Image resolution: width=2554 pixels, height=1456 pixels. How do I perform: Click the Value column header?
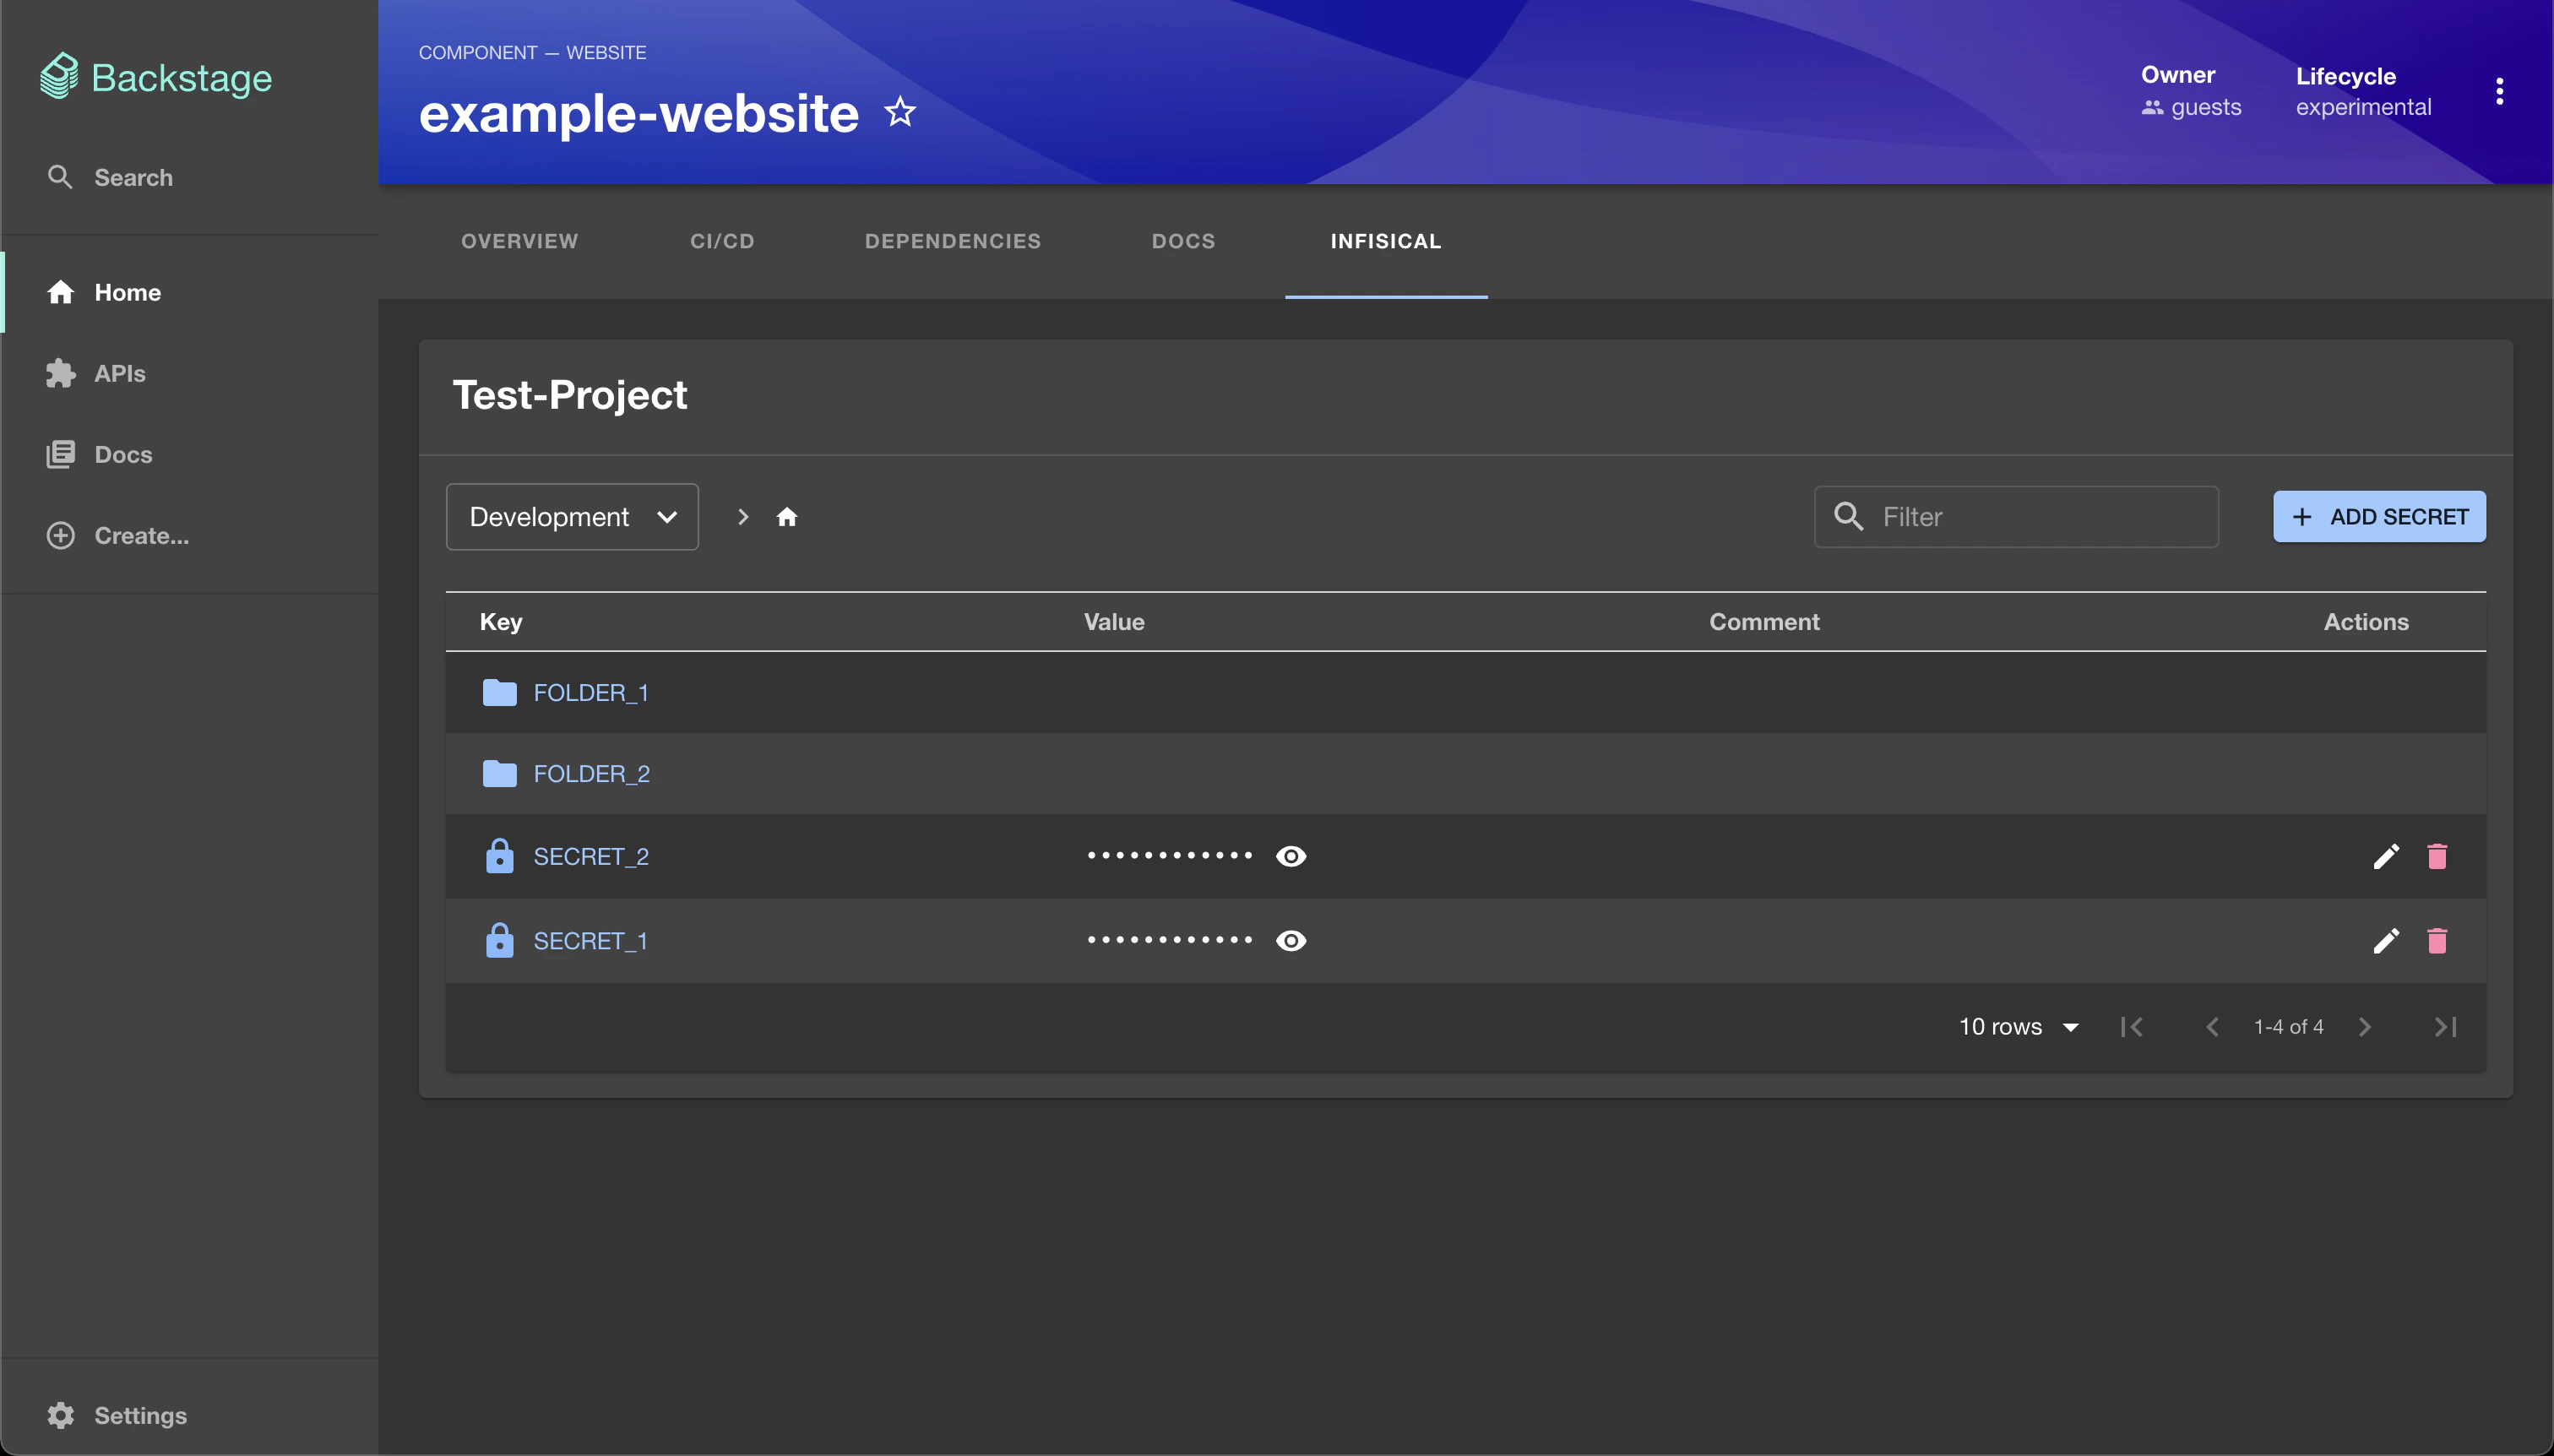pyautogui.click(x=1114, y=622)
